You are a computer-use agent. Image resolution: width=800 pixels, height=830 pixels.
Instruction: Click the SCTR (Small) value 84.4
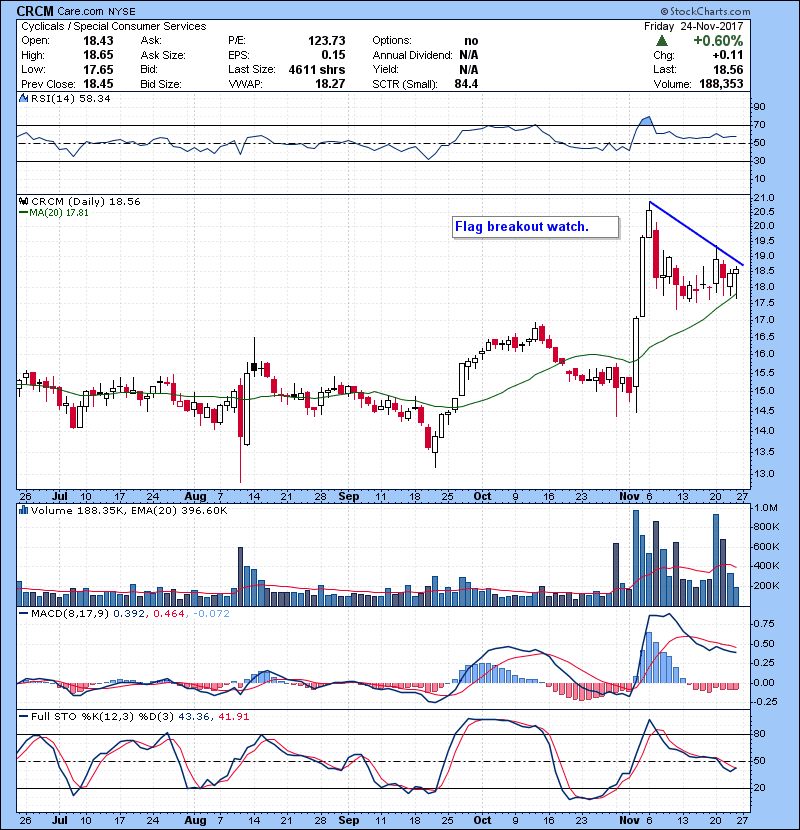click(x=466, y=84)
